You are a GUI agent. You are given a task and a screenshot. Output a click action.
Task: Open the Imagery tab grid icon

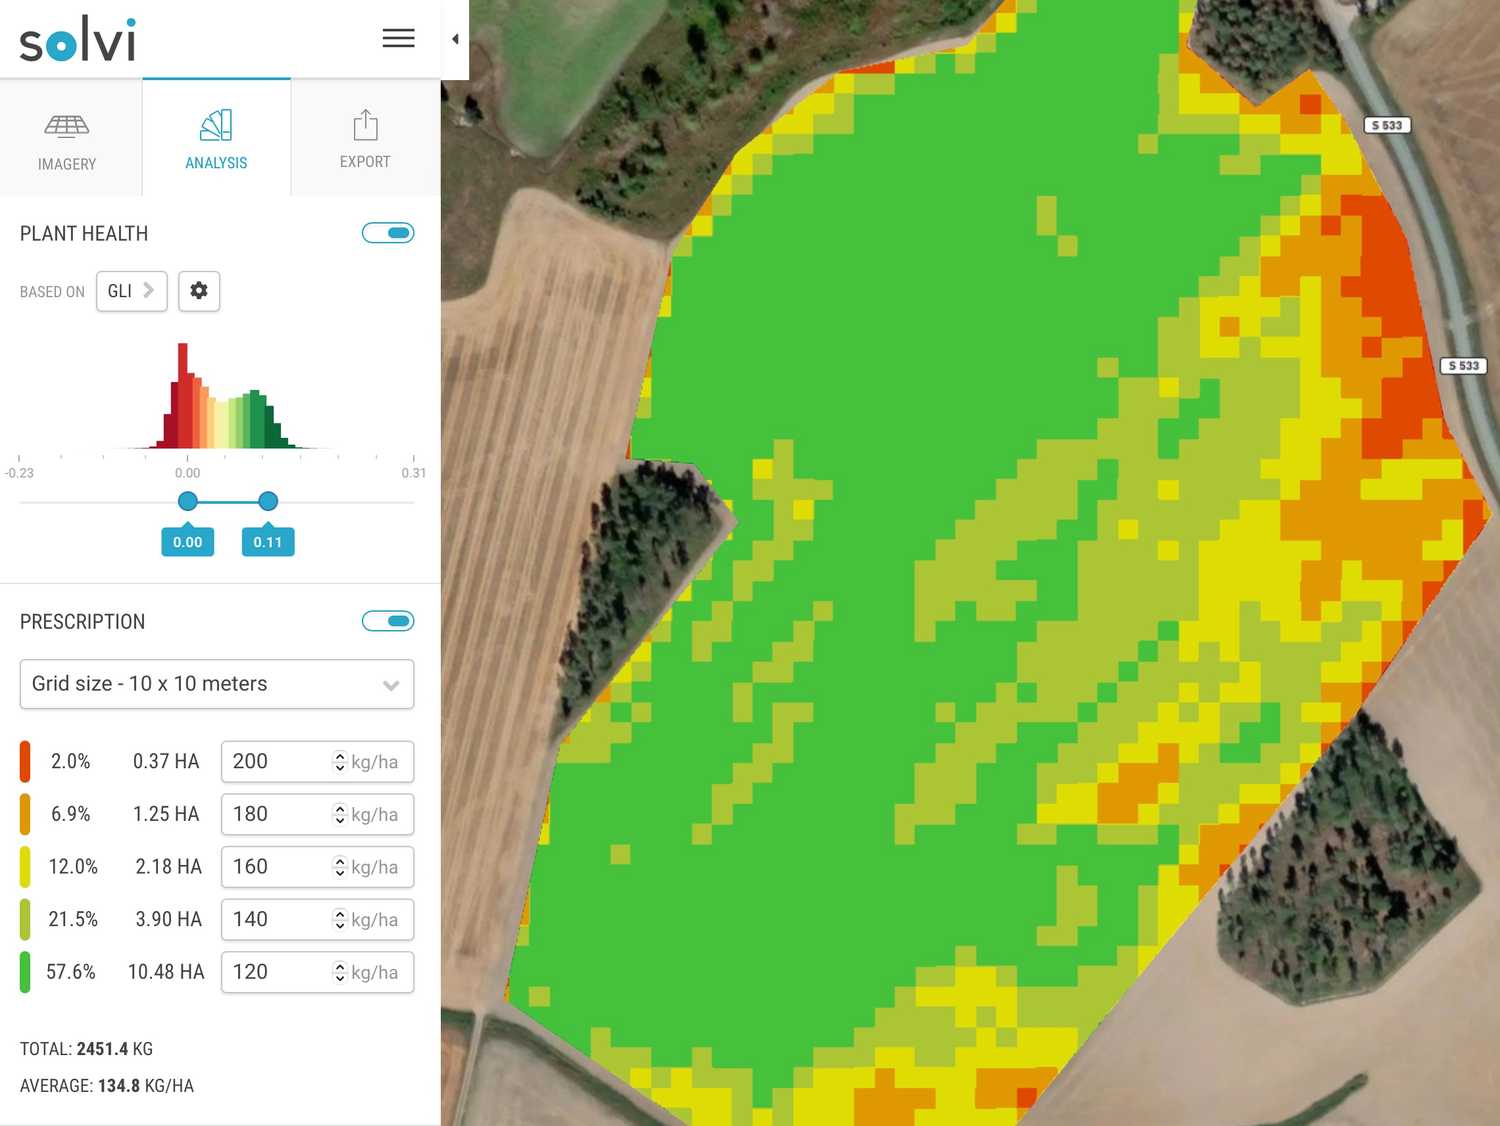pos(68,126)
